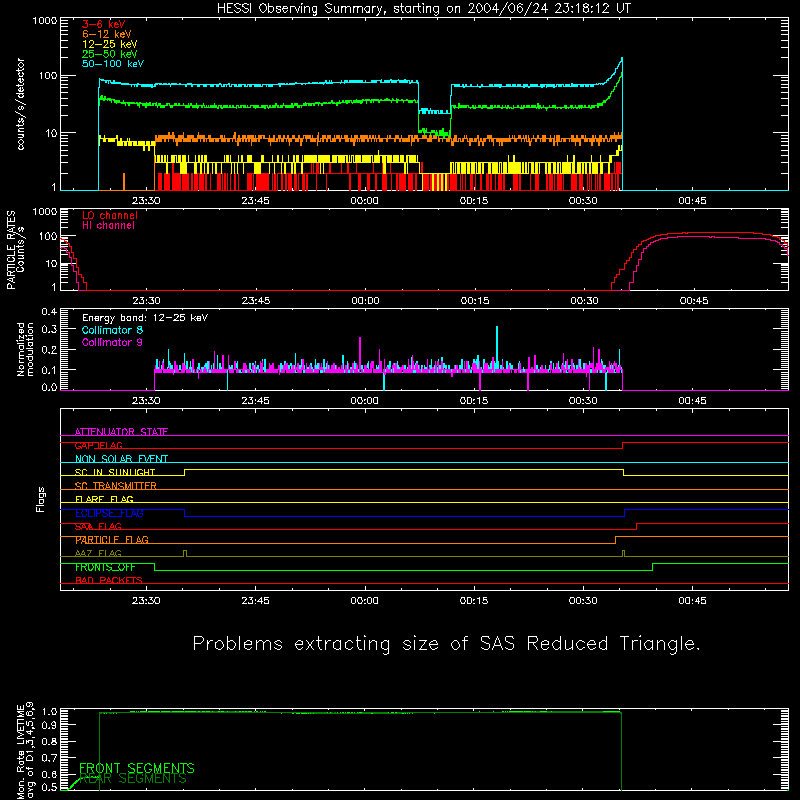Select the GAP_FLAG label
The height and width of the screenshot is (800, 800).
98,445
